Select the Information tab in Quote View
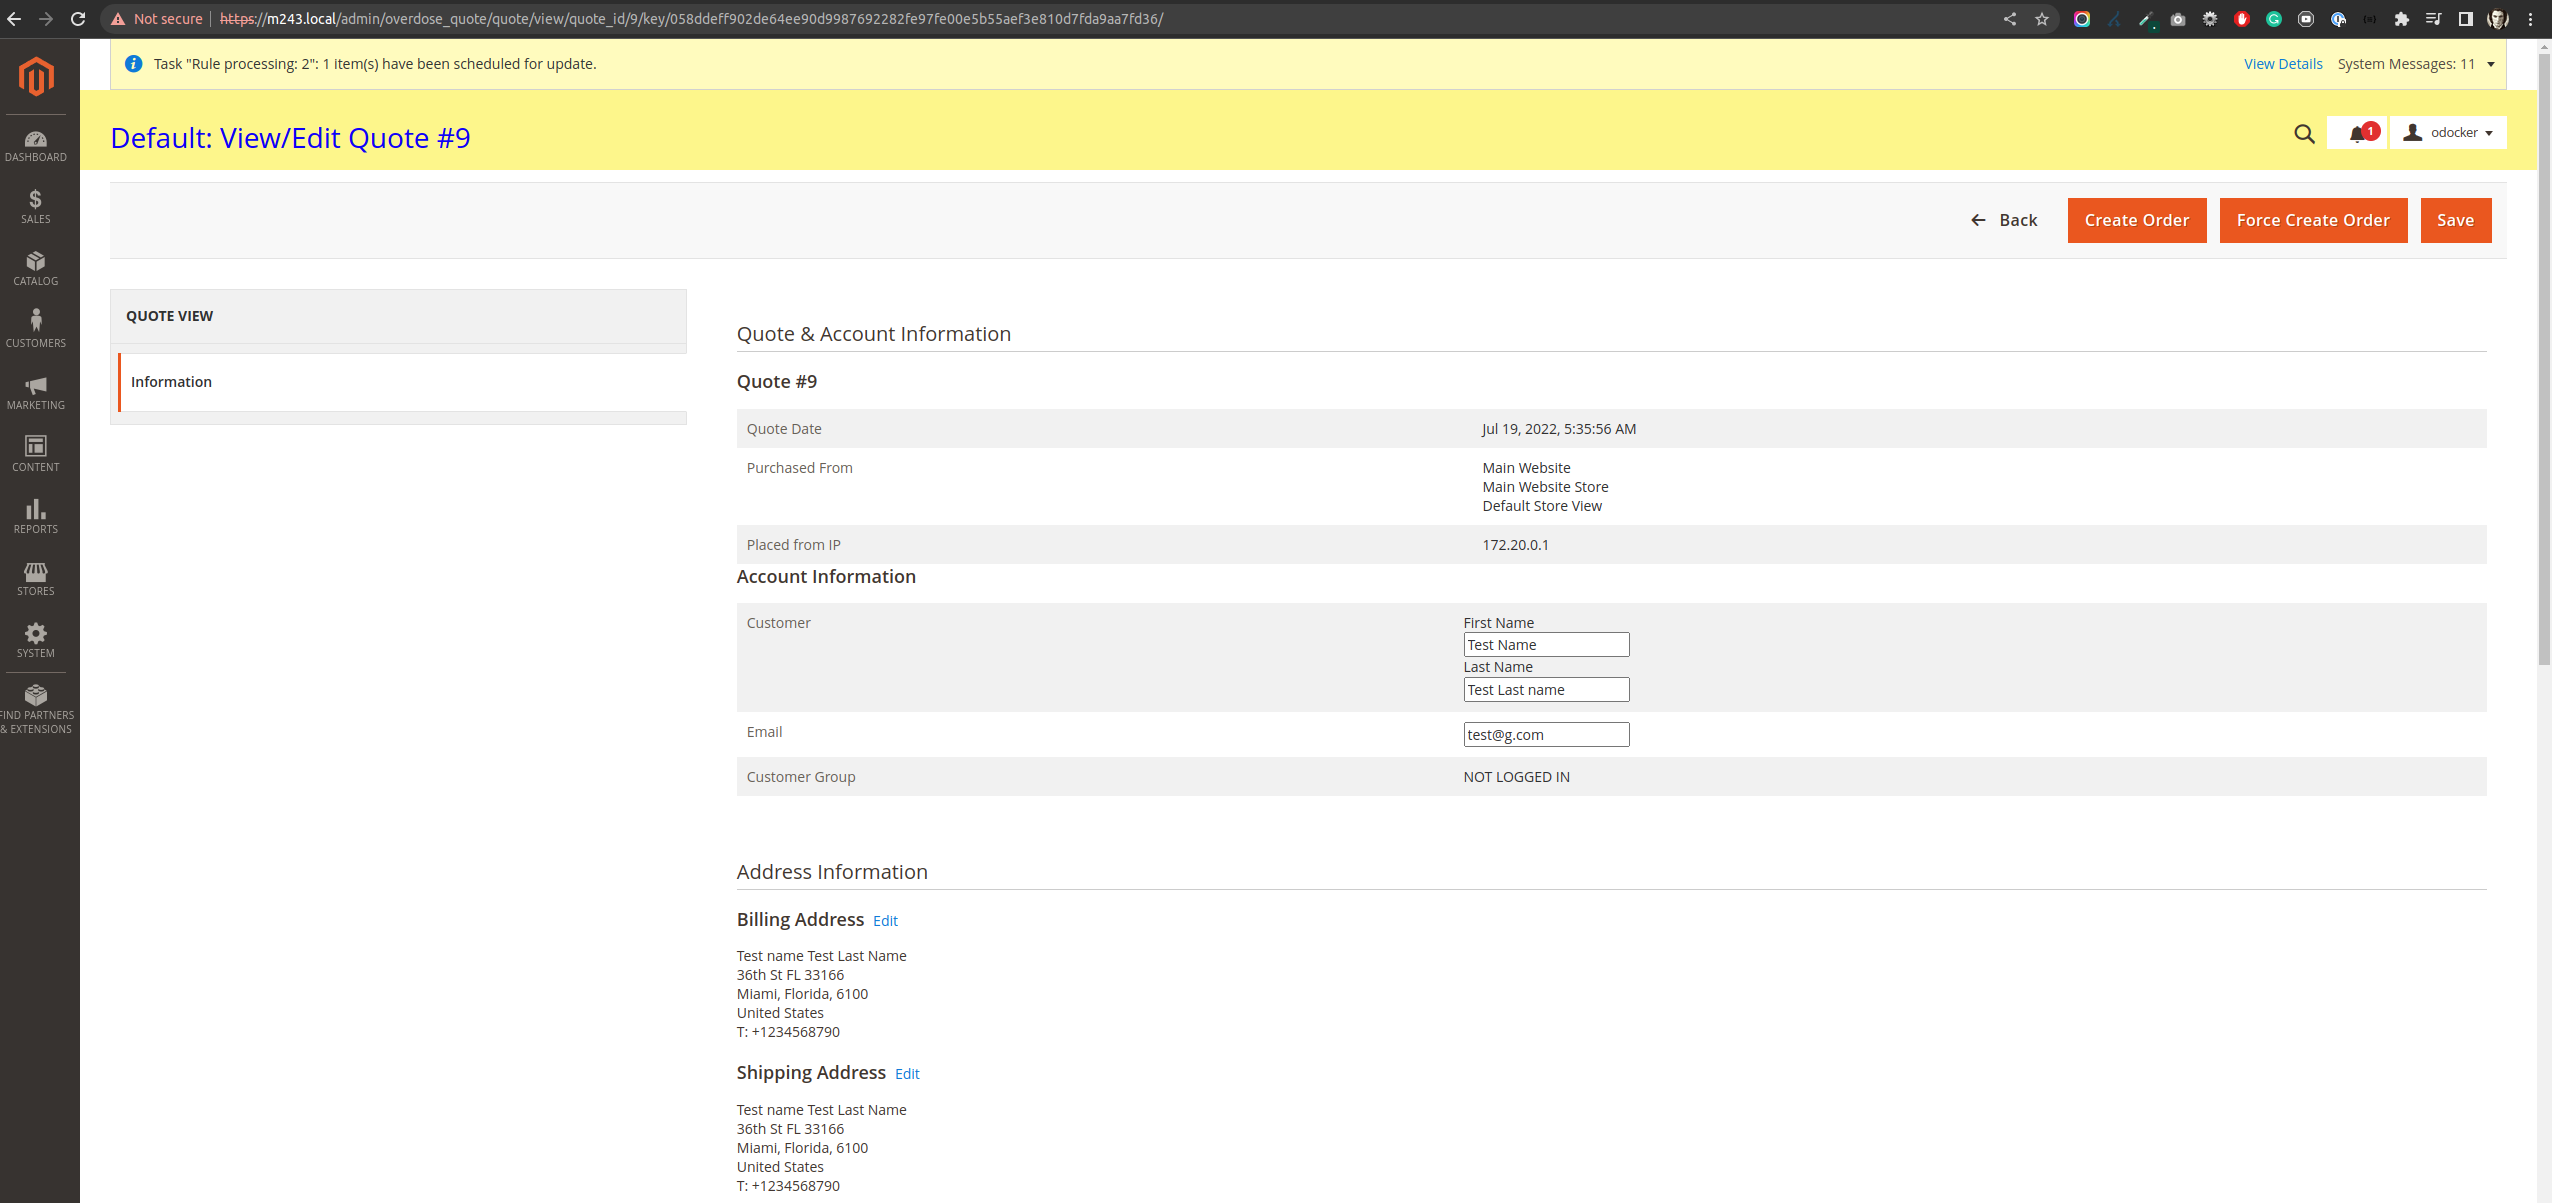The image size is (2552, 1203). click(x=172, y=382)
